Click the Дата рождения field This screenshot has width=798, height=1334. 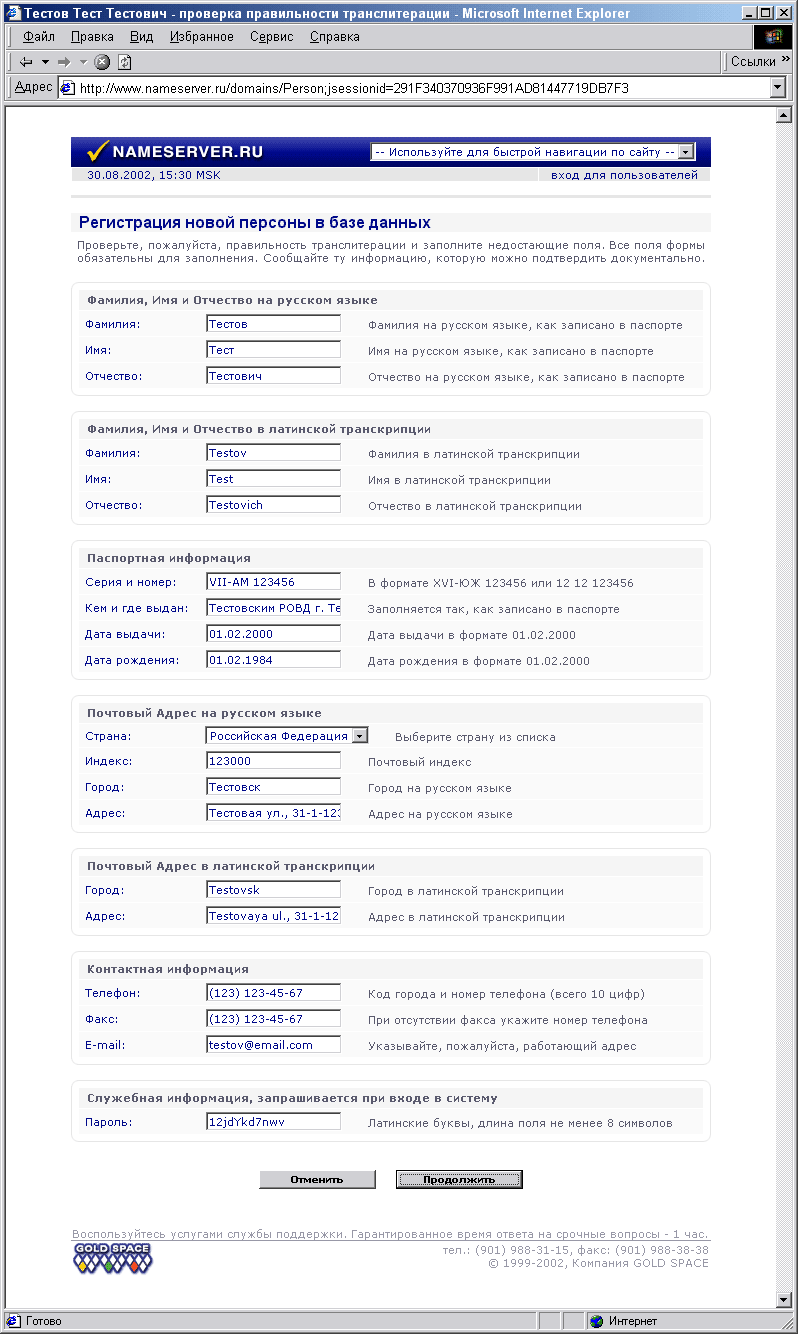click(x=273, y=660)
